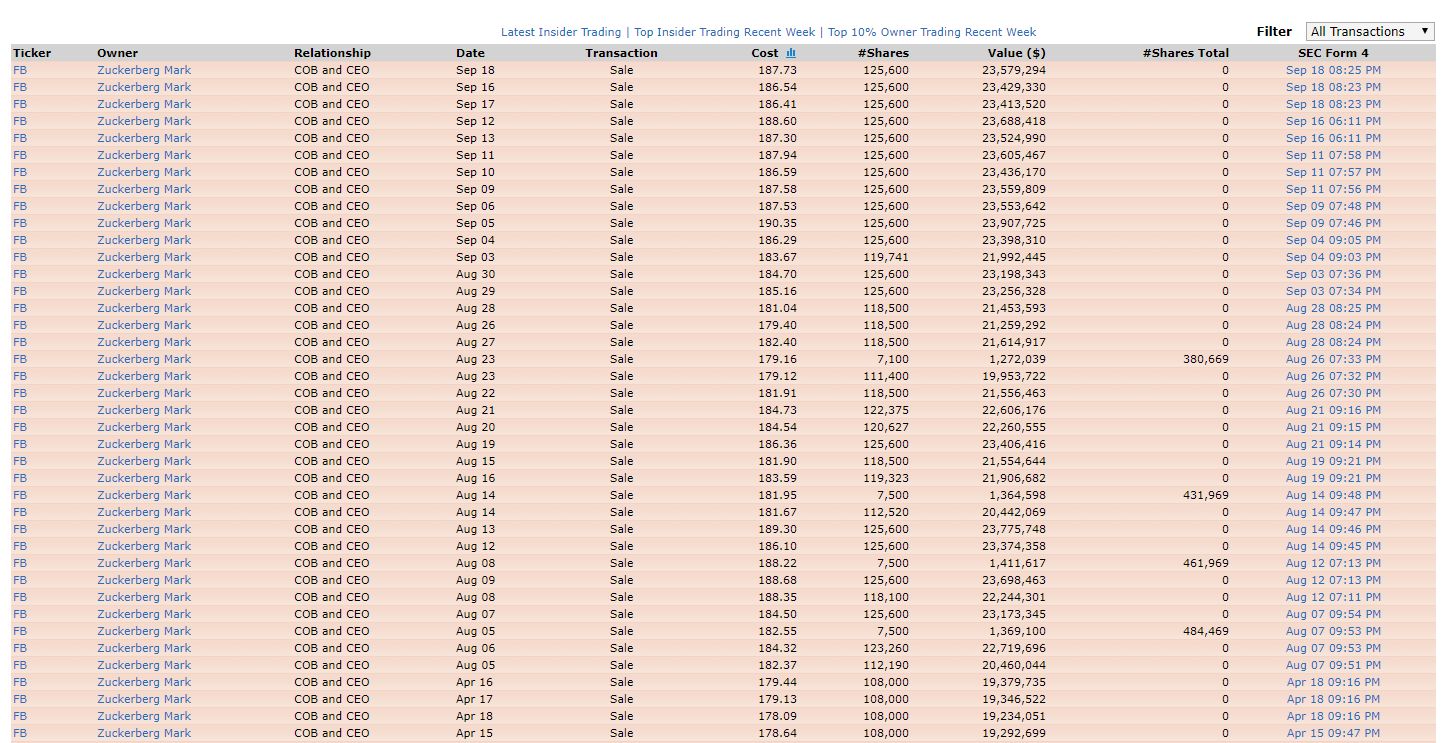Open Zuckerberg Mark link in Sep 05 row
The width and height of the screenshot is (1445, 743).
(x=144, y=223)
